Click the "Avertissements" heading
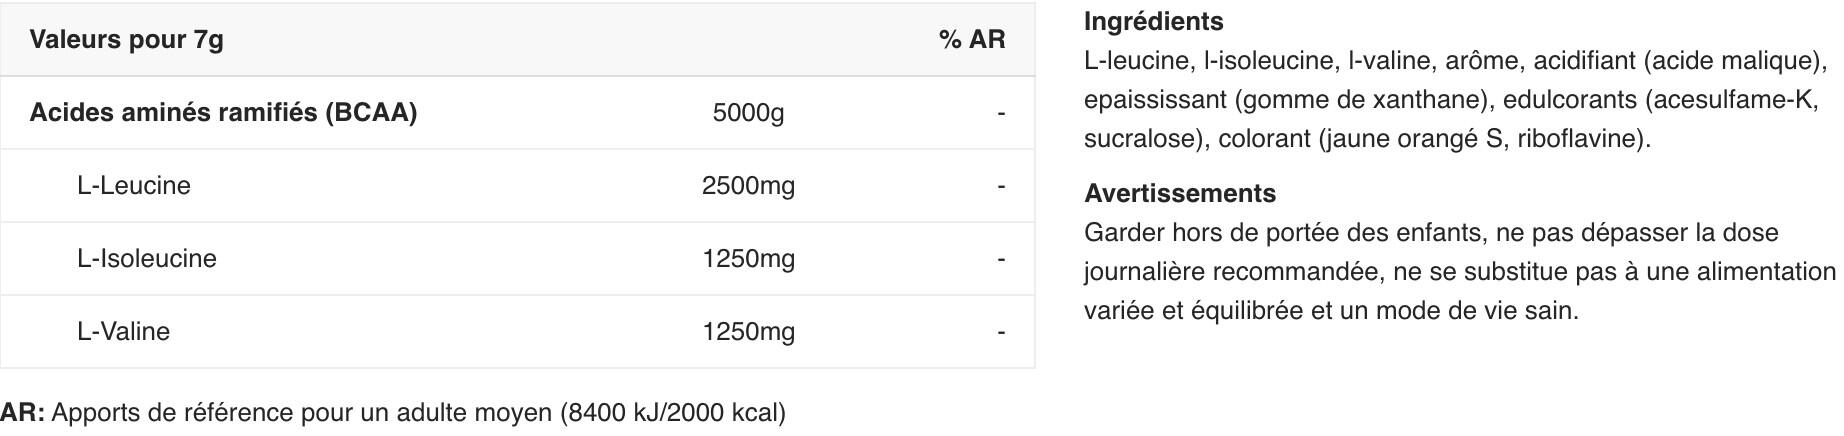 coord(1179,193)
